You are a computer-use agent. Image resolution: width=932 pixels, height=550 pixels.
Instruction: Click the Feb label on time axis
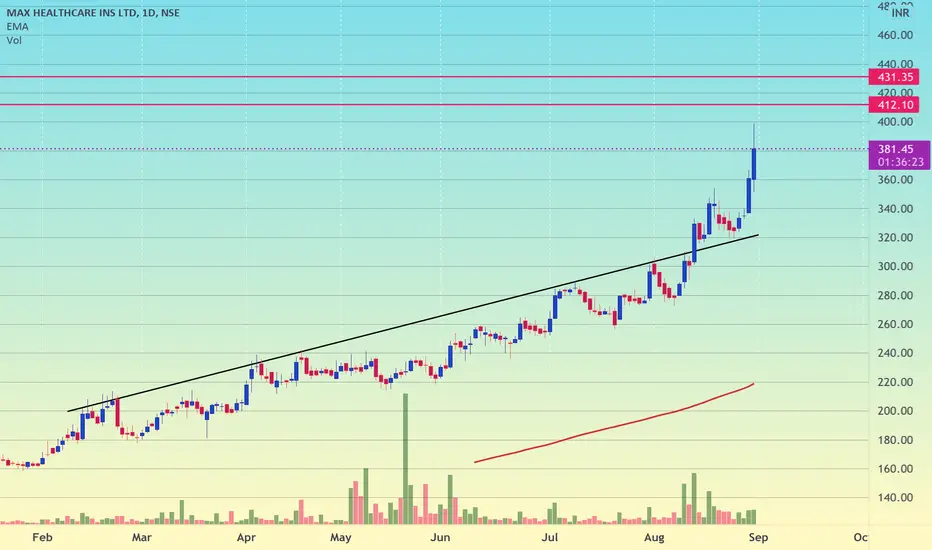[42, 538]
